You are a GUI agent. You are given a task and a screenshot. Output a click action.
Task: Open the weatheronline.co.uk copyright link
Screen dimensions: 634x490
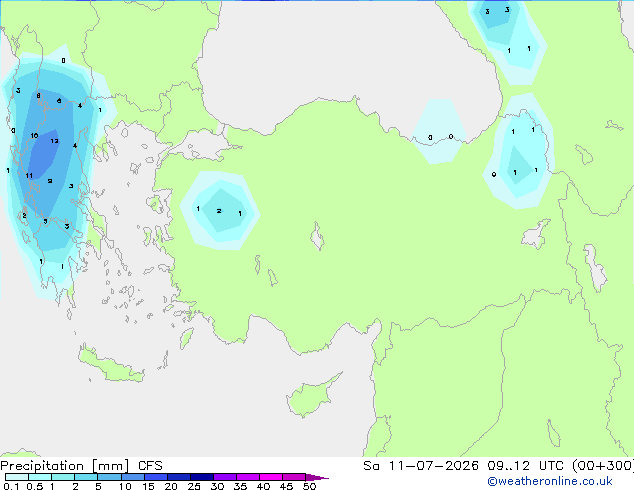click(550, 481)
